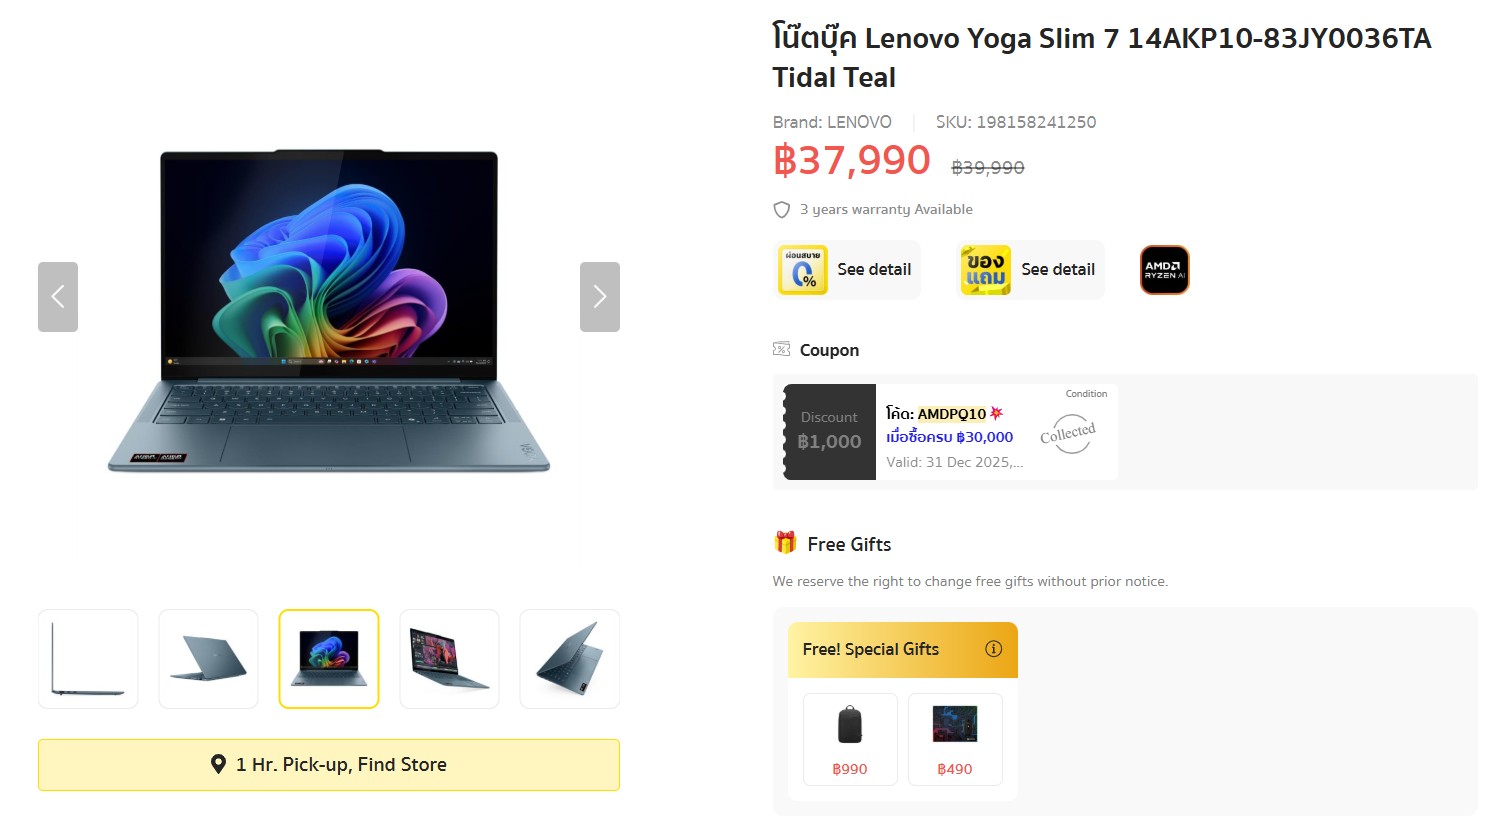Click the yellow free gift promo icon

point(986,270)
